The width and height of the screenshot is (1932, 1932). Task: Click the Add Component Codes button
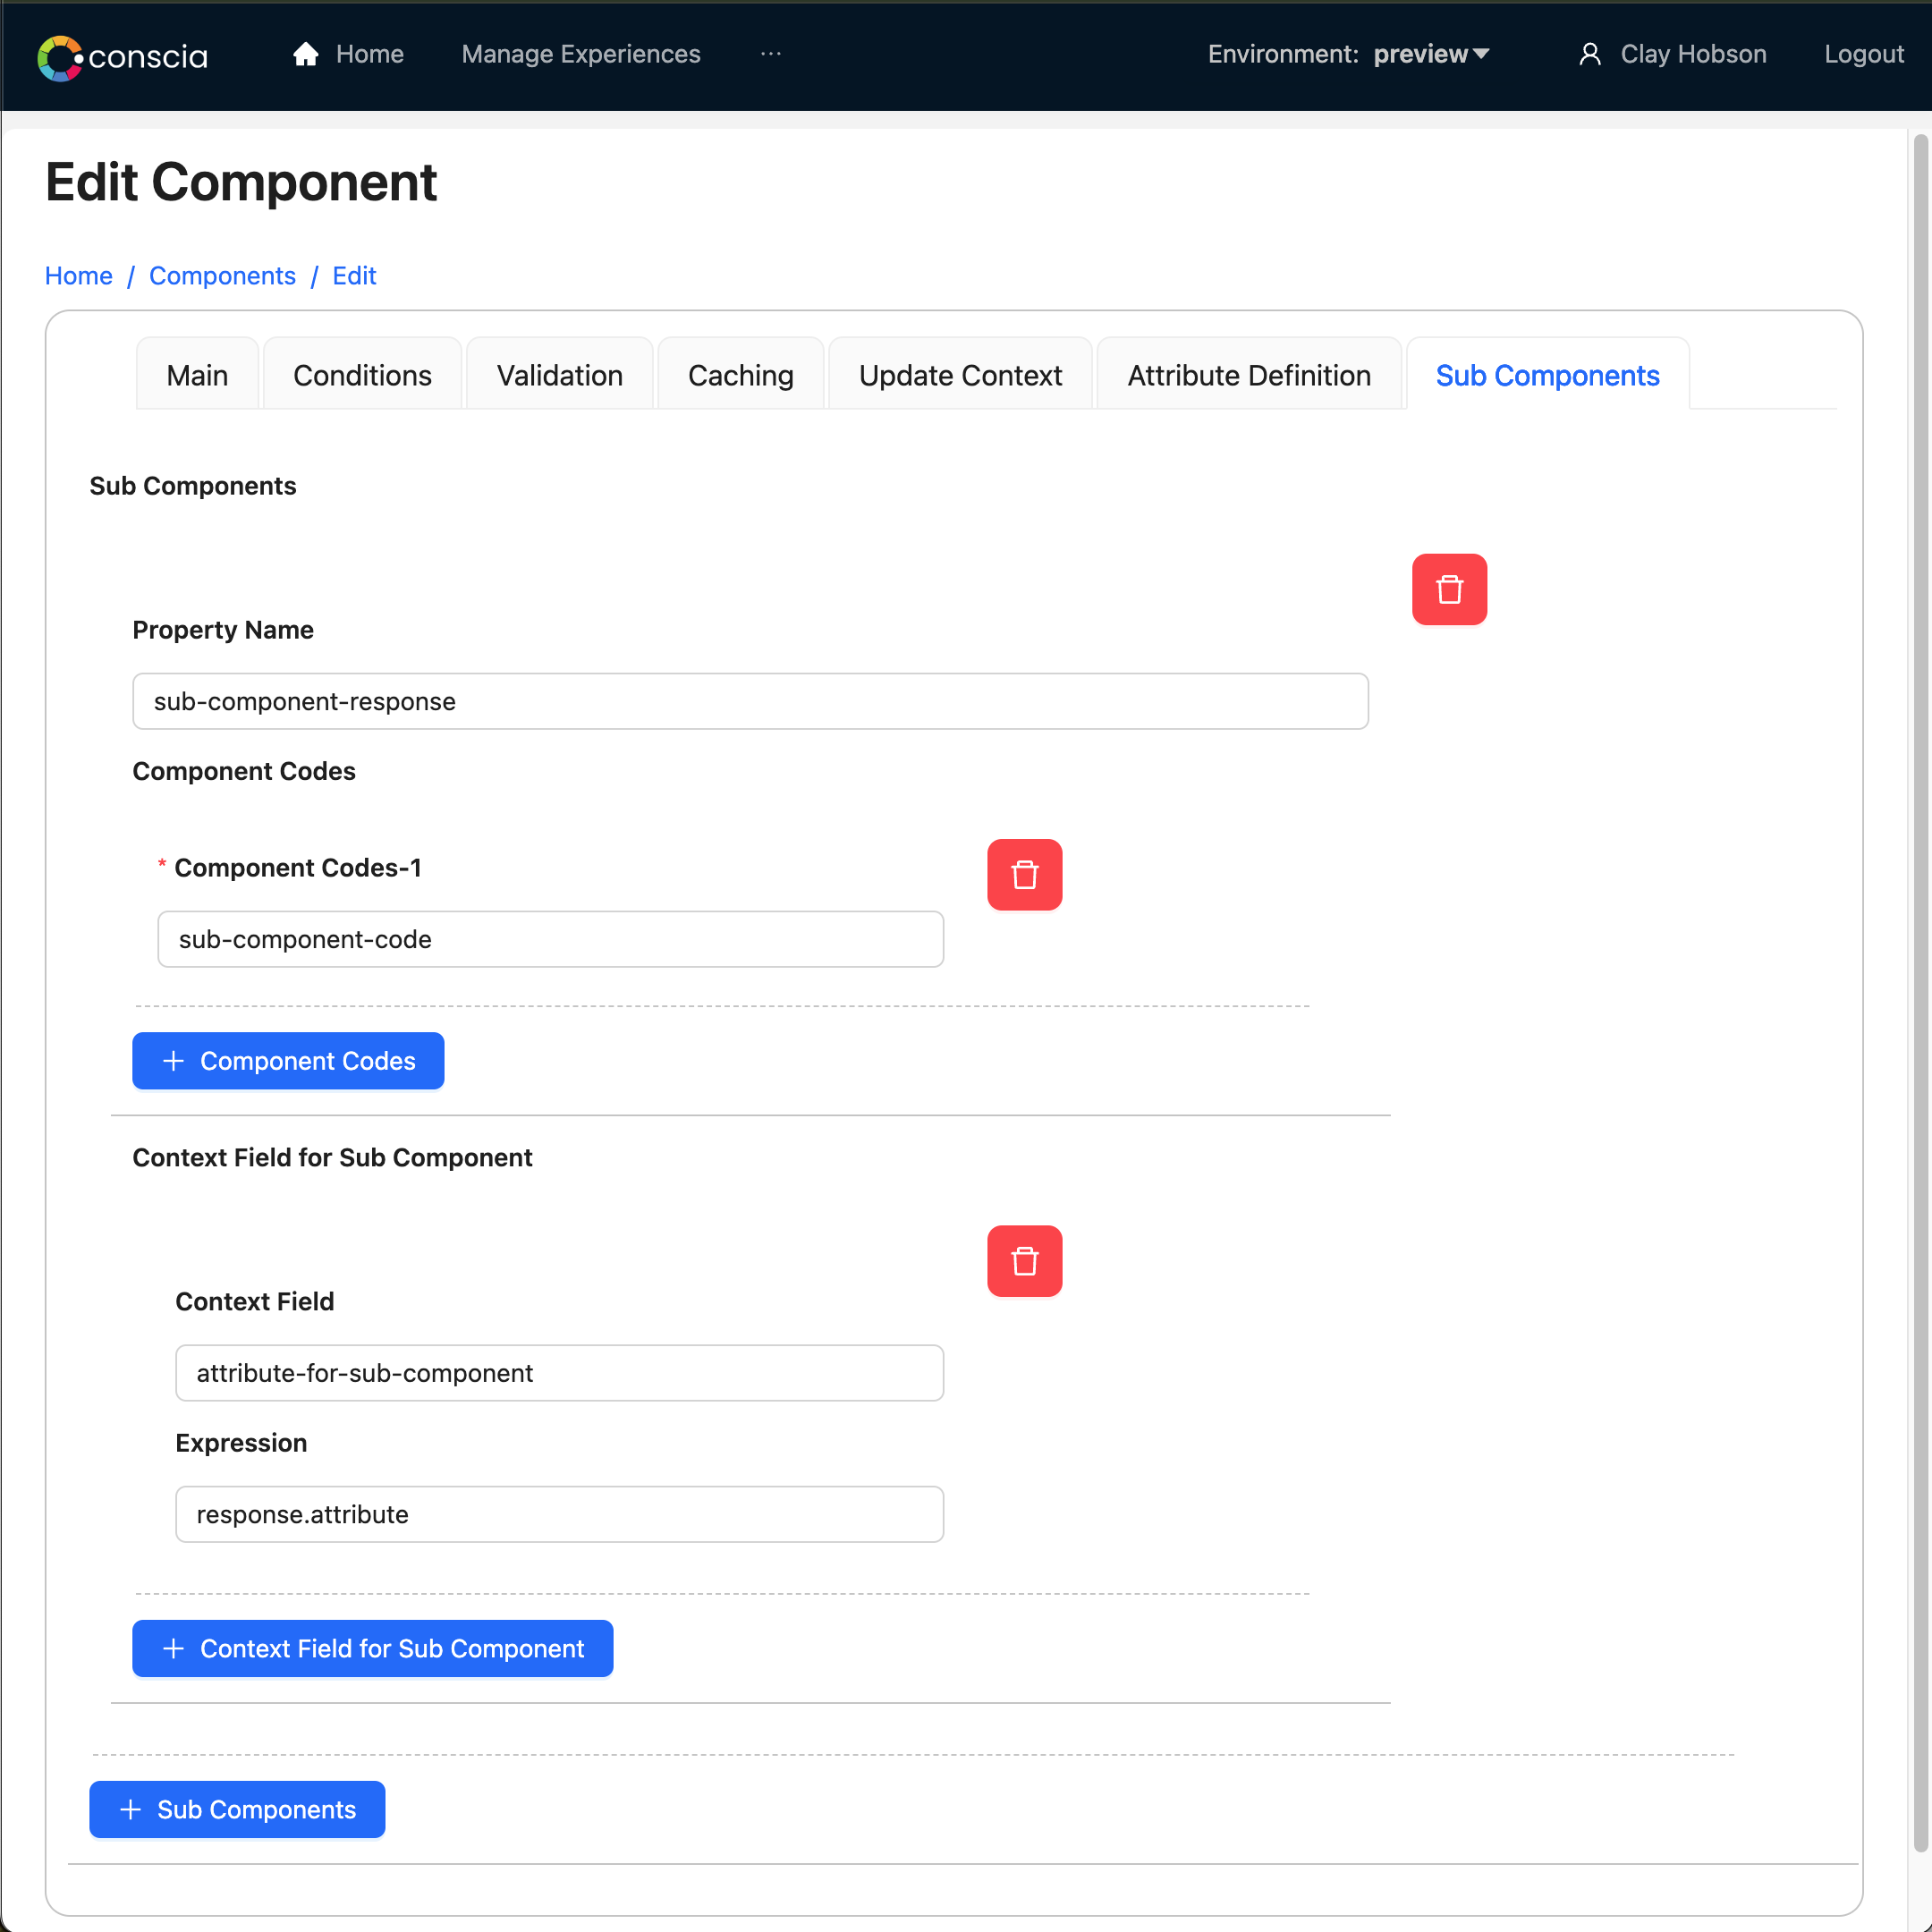286,1060
